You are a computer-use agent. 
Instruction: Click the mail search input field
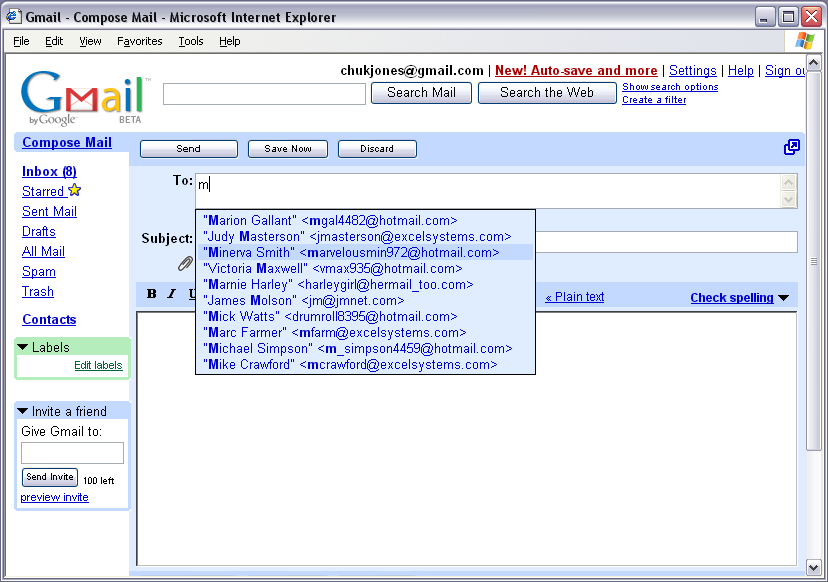tap(264, 94)
